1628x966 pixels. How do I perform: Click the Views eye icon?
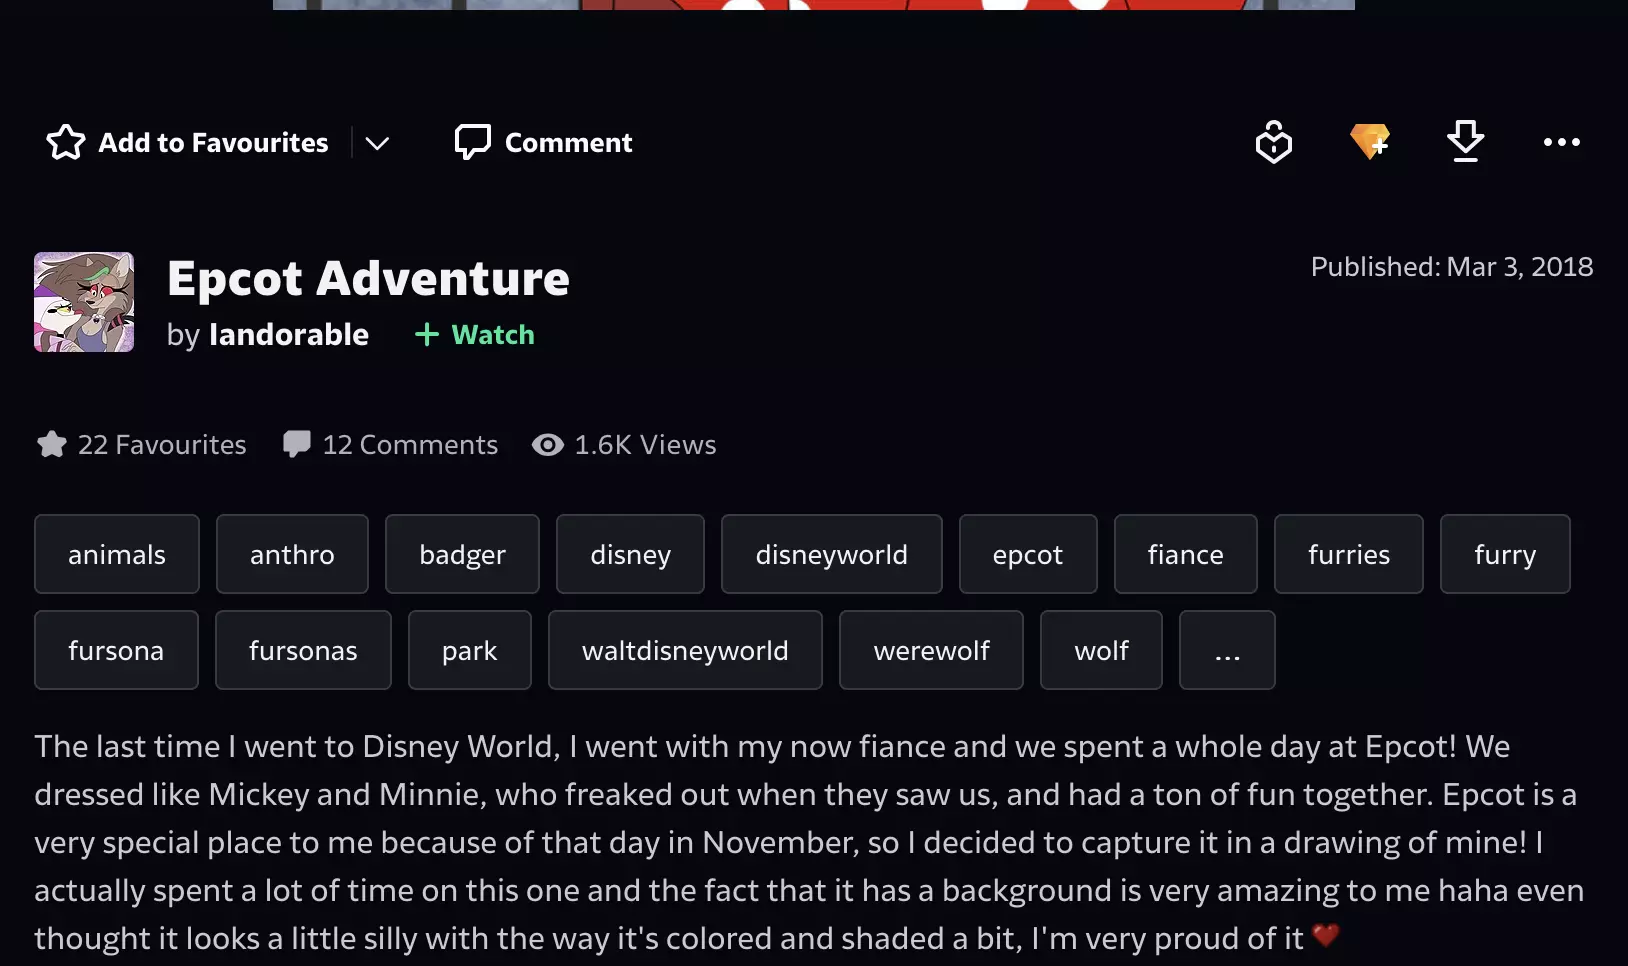548,444
